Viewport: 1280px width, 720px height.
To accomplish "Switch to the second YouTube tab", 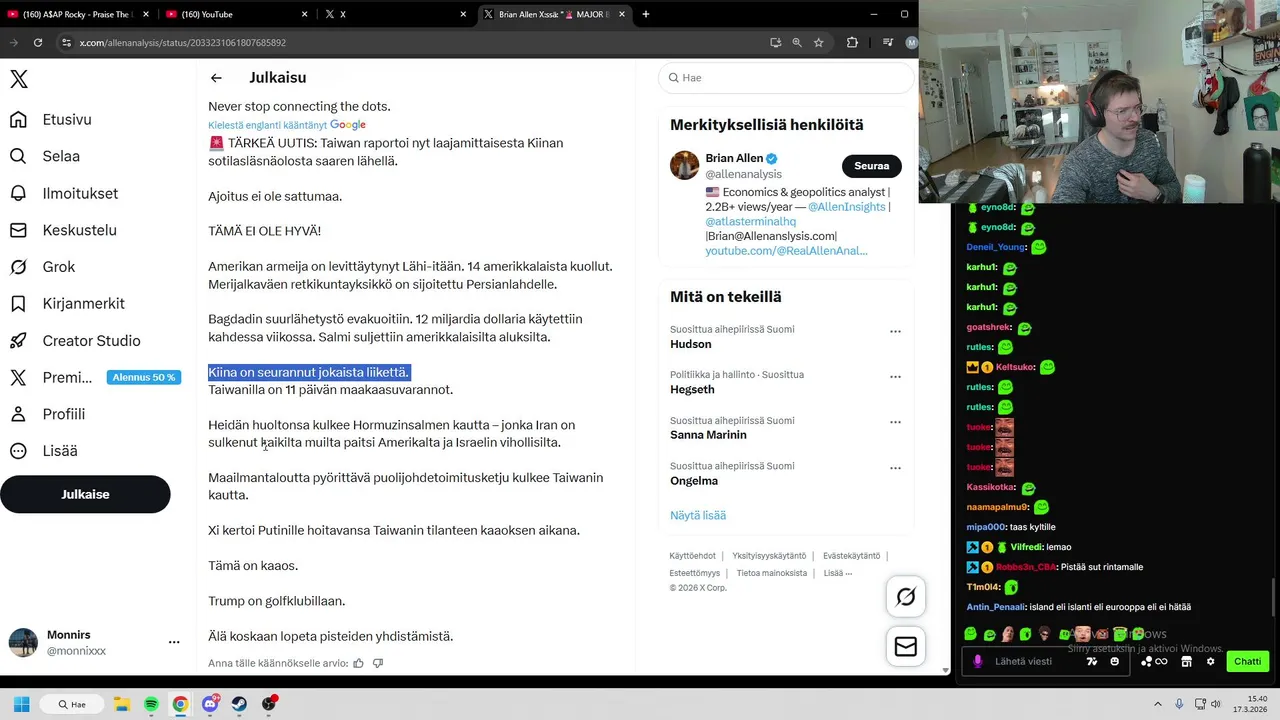I will tap(237, 14).
